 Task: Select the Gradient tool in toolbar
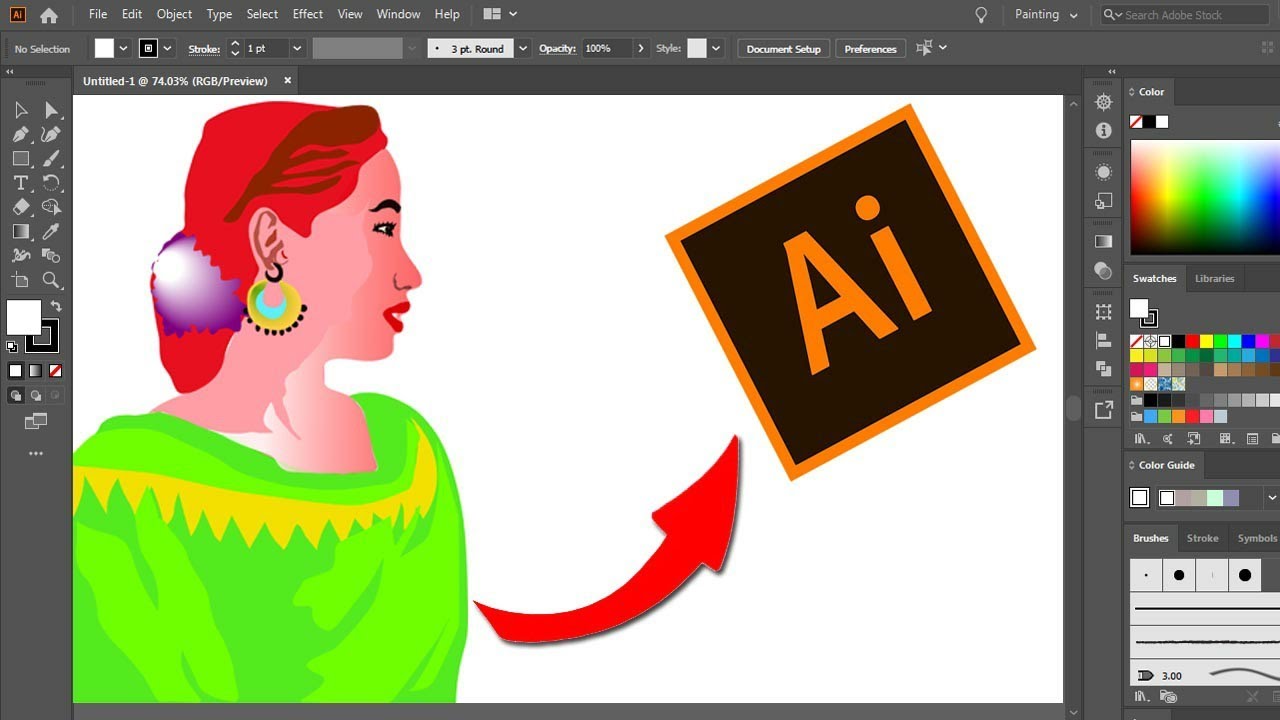click(x=21, y=231)
